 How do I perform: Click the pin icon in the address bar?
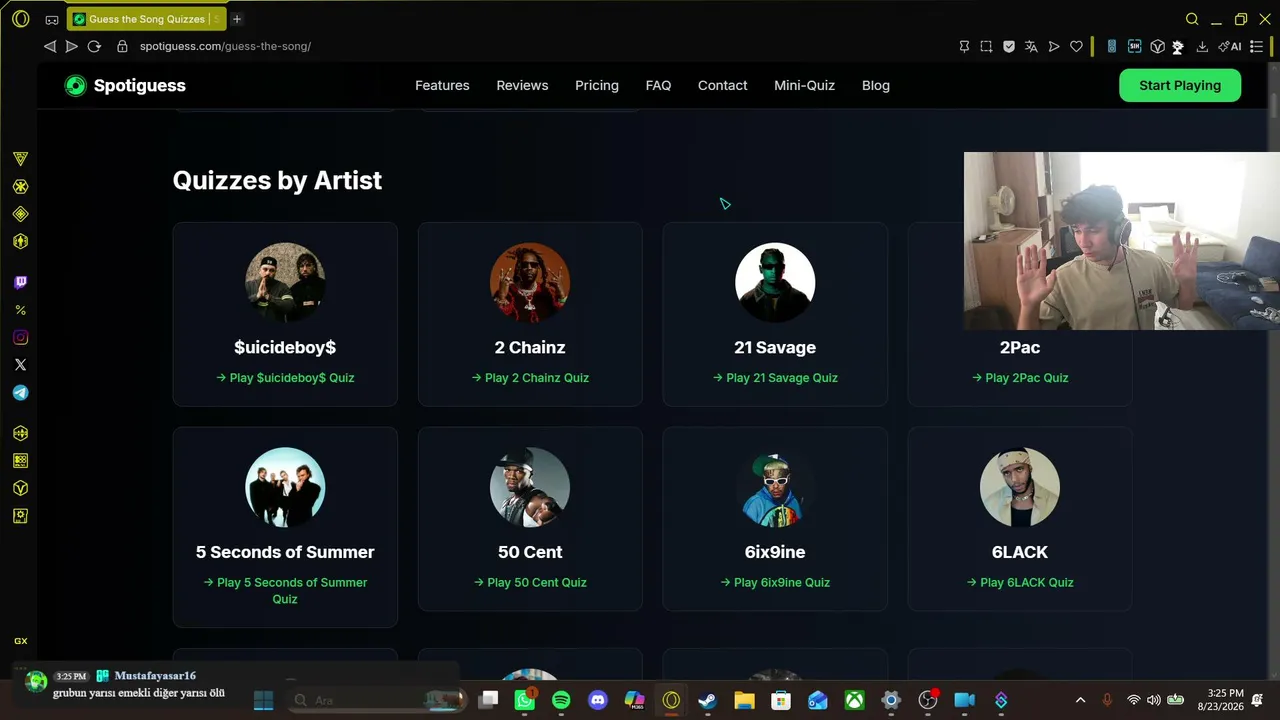pyautogui.click(x=964, y=46)
